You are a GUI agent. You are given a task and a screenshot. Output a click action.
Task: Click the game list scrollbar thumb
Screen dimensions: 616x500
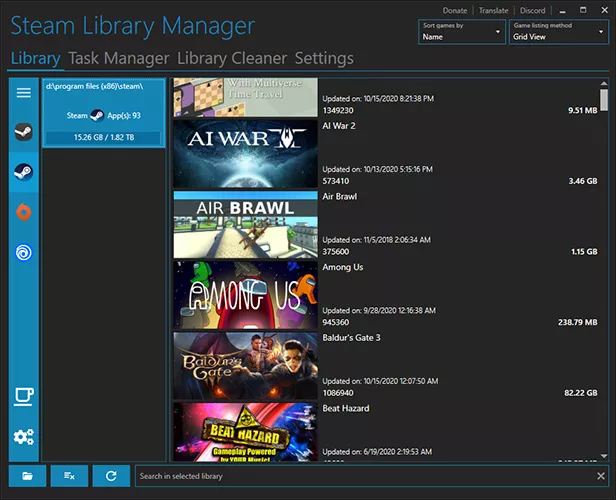604,100
